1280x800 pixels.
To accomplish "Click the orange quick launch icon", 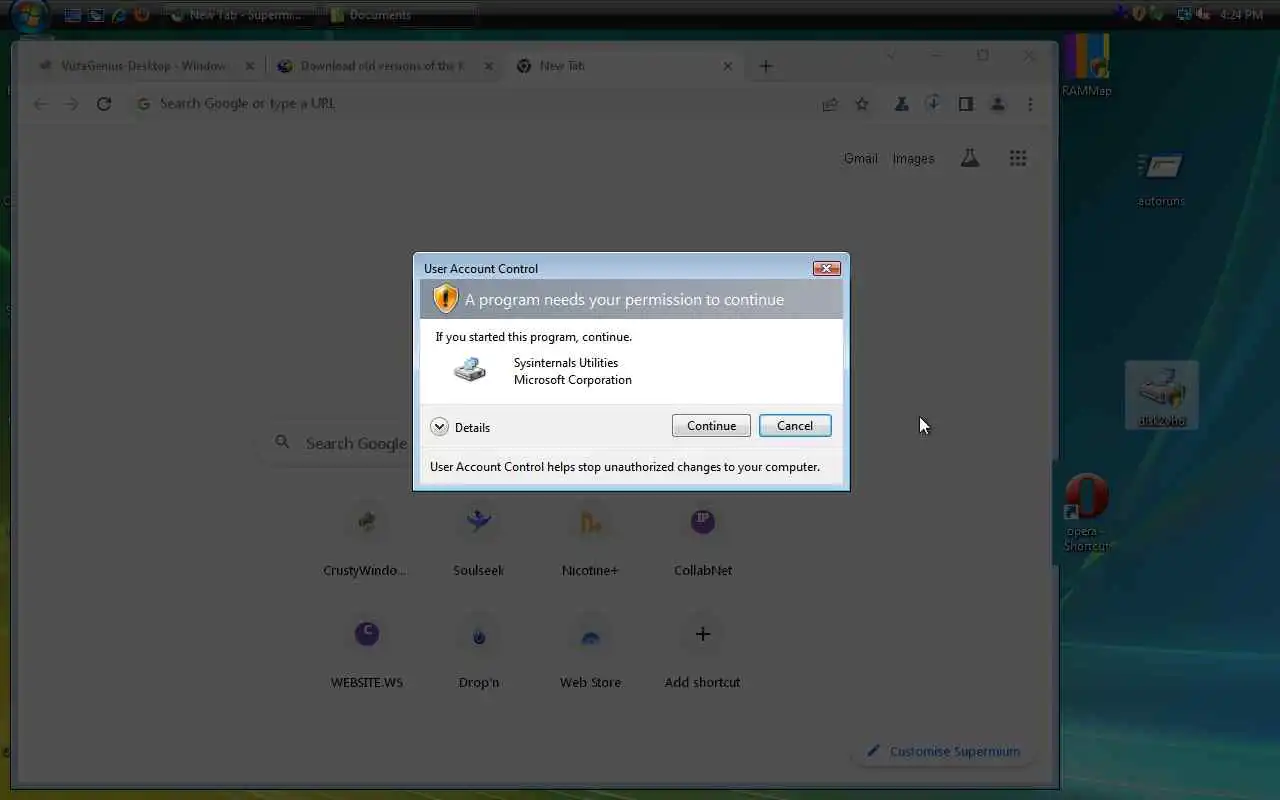I will [142, 15].
